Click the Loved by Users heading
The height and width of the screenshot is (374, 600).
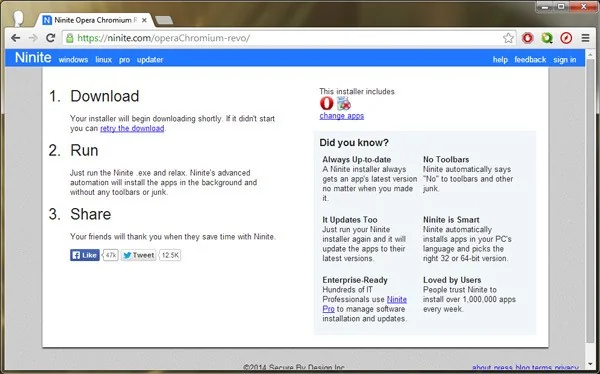452,280
